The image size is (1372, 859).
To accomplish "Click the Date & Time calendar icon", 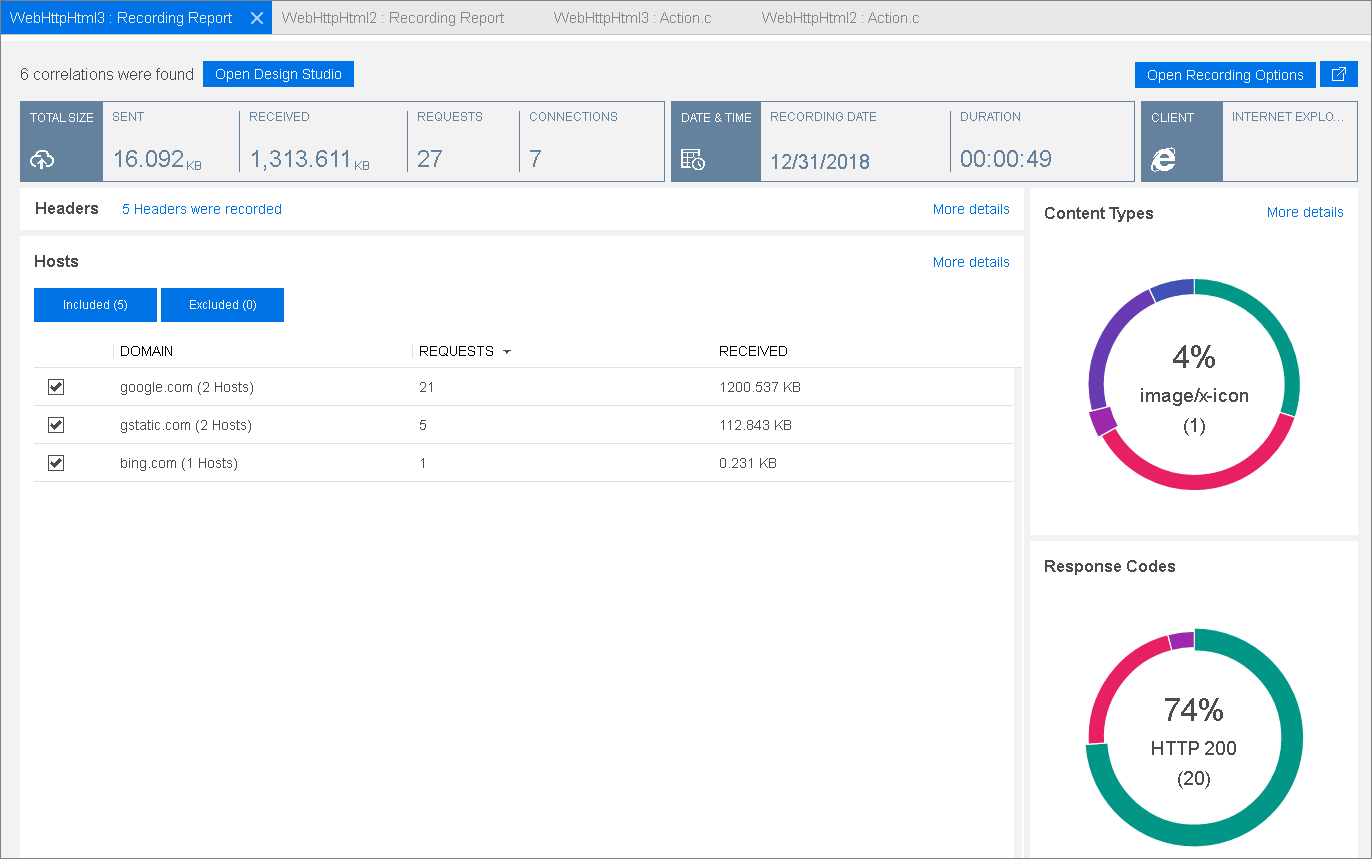I will pyautogui.click(x=692, y=159).
